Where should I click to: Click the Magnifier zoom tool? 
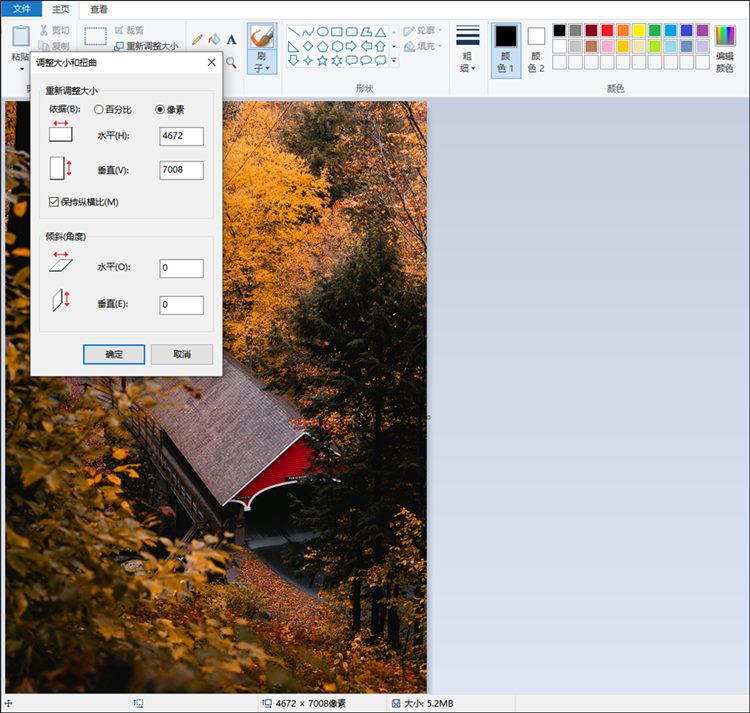[x=232, y=62]
